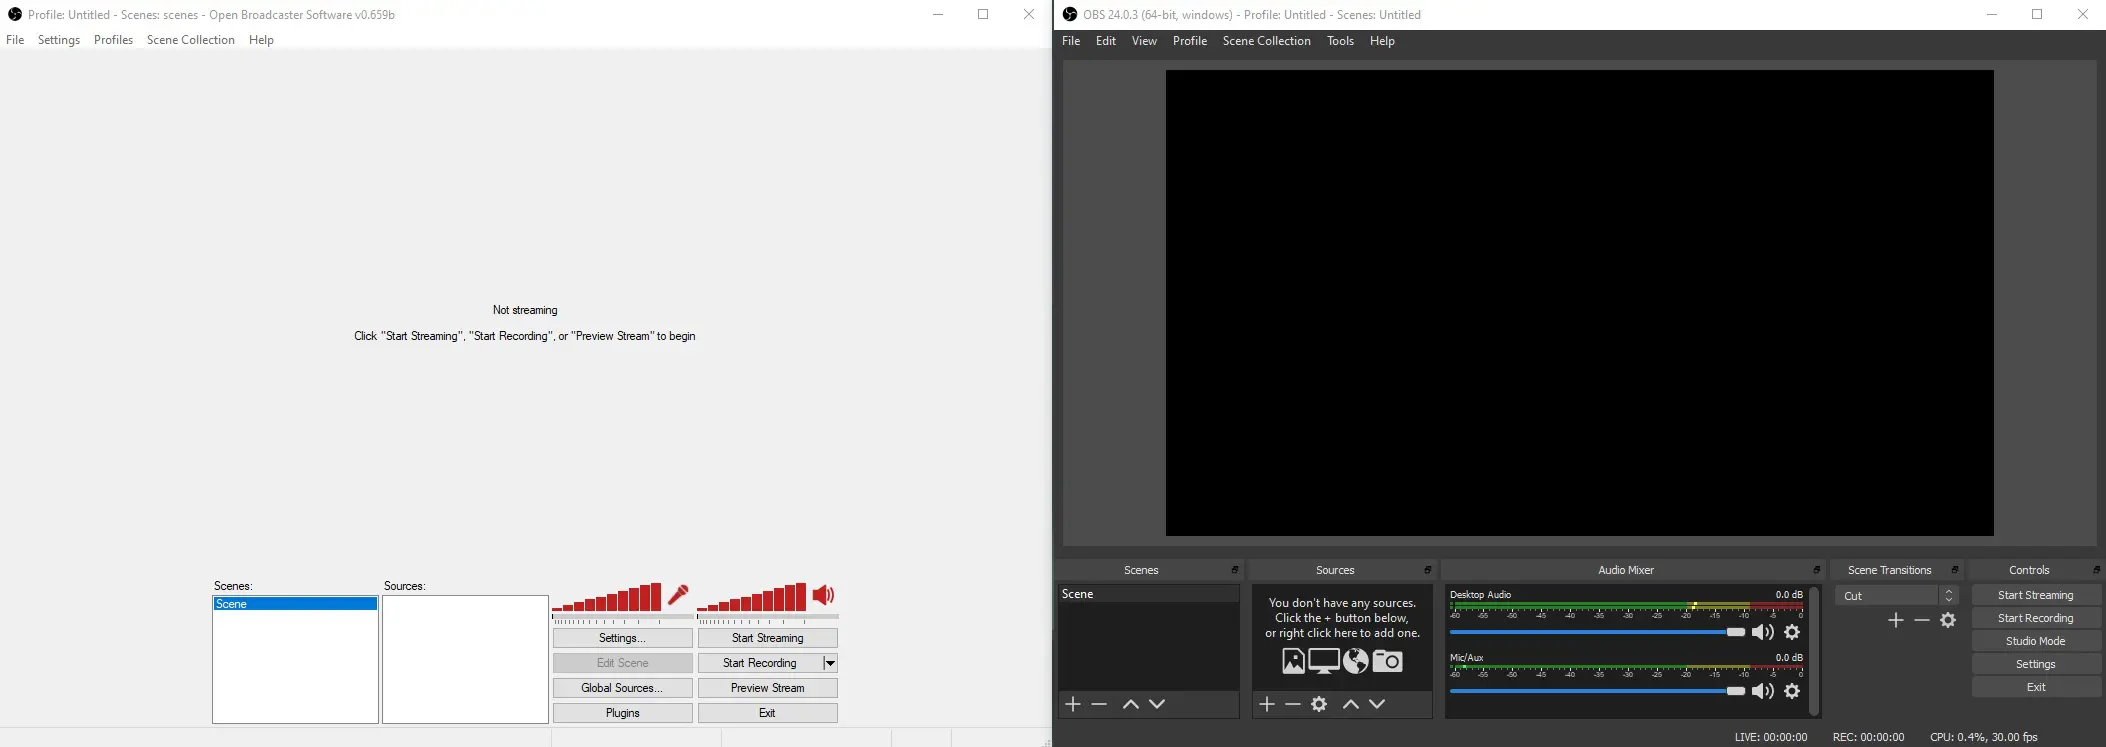Open Scene Collection menu in OBS 24.0.3
Viewport: 2106px width, 747px height.
pyautogui.click(x=1267, y=41)
